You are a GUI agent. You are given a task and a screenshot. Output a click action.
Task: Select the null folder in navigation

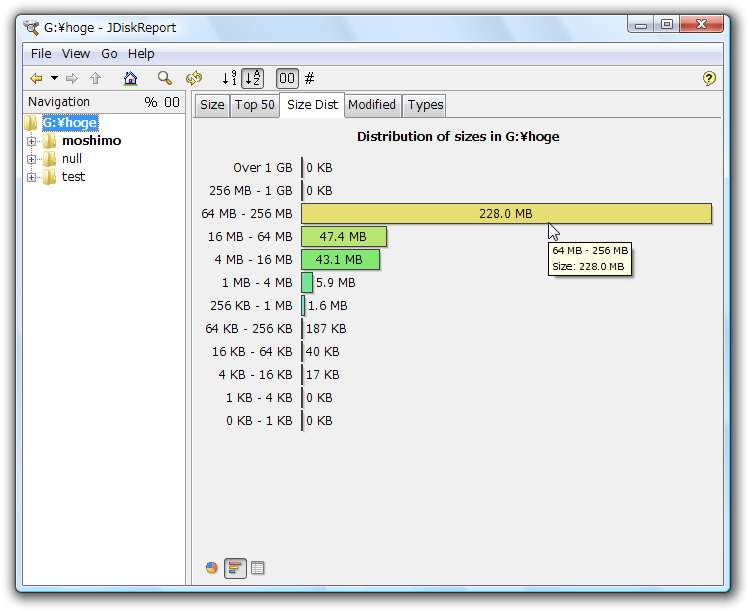[72, 159]
